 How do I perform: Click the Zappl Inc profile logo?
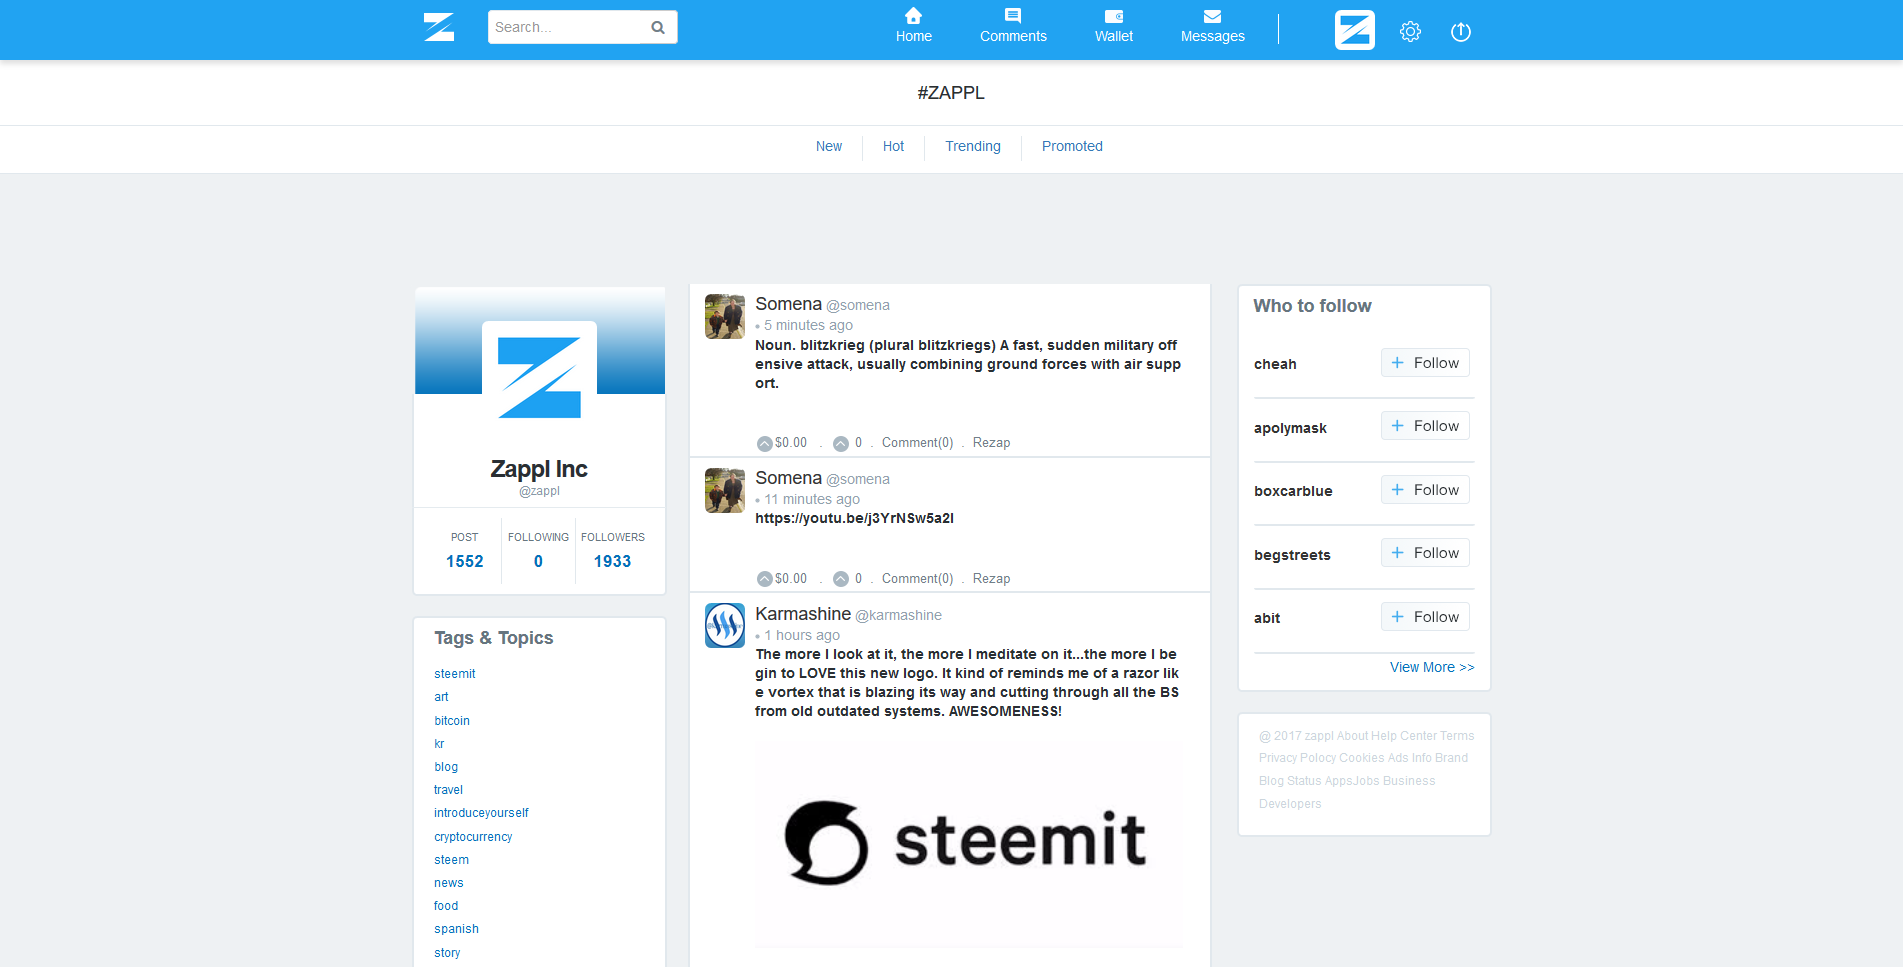click(539, 377)
